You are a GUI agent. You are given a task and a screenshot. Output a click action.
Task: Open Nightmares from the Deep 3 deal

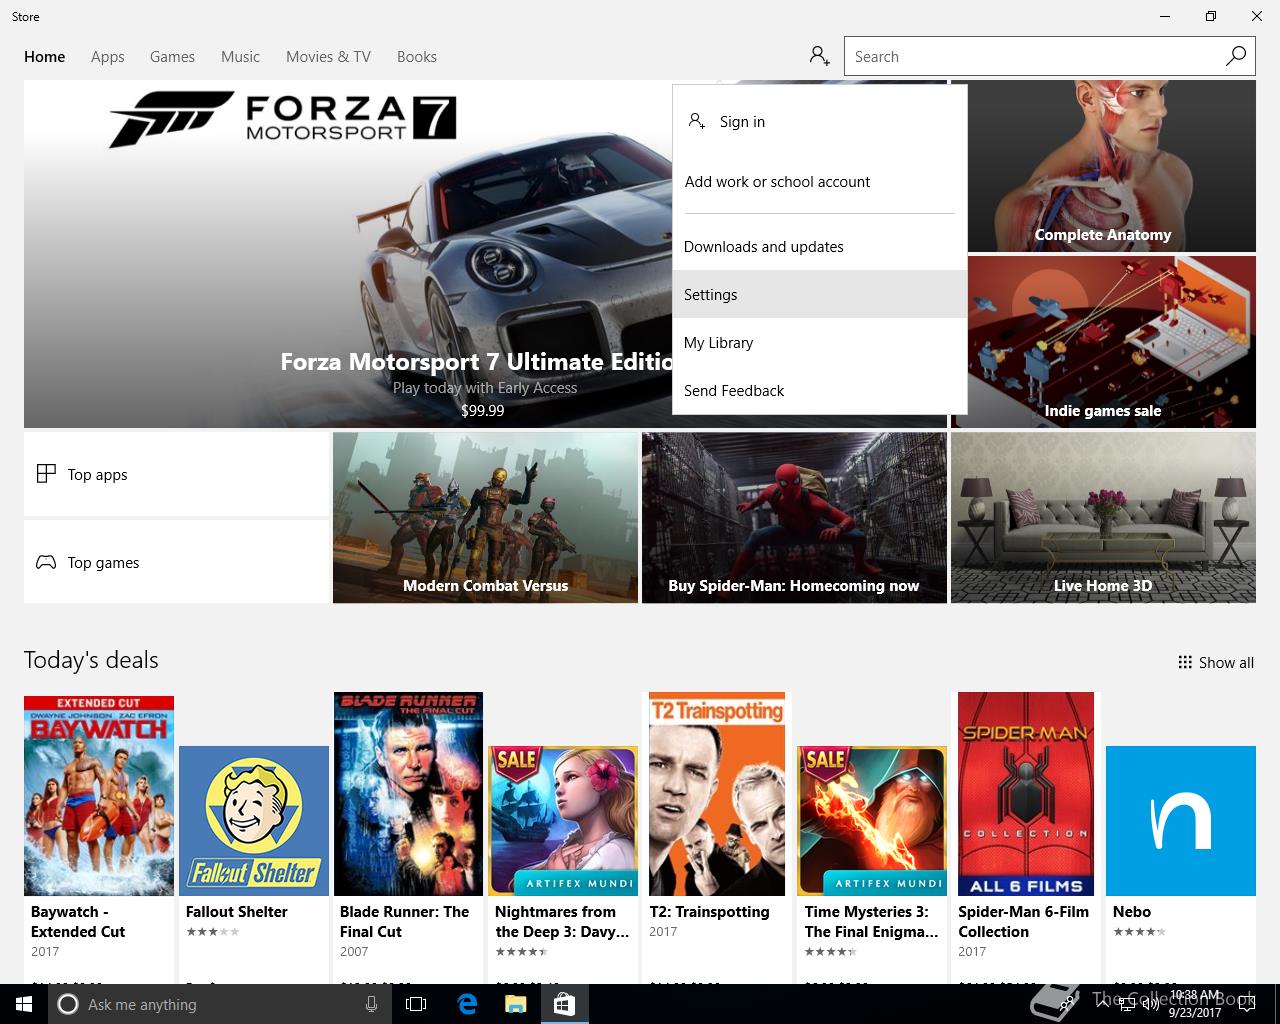click(563, 821)
